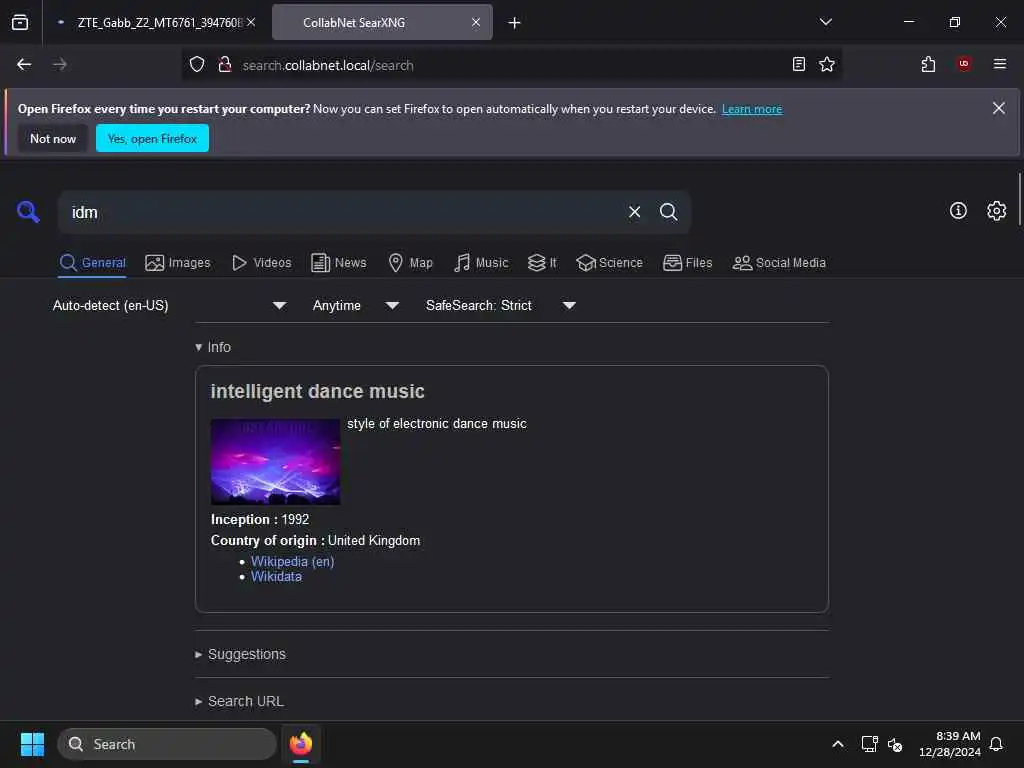
Task: Open the taskbar clock and date
Action: (x=949, y=744)
